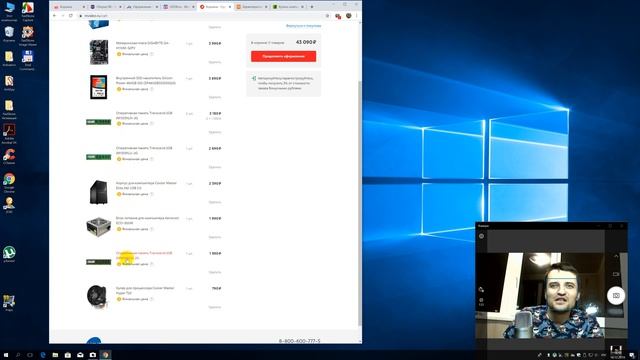Image resolution: width=640 pixels, height=360 pixels.
Task: Click the power supply thumbnail
Action: [98, 227]
